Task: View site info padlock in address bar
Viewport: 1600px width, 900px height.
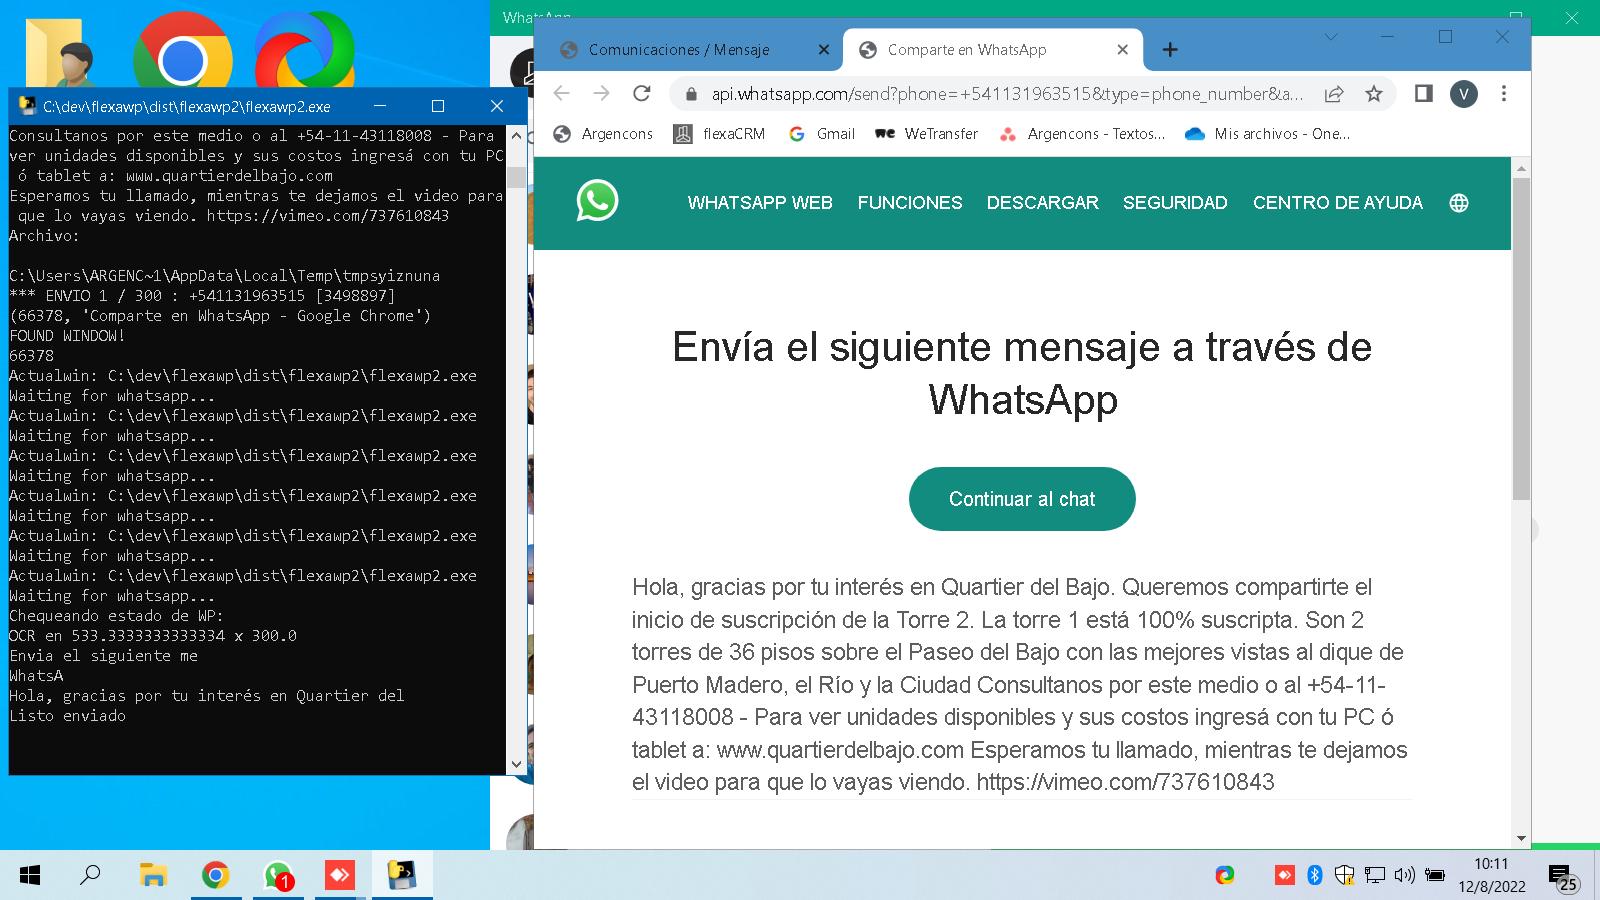Action: pos(690,95)
